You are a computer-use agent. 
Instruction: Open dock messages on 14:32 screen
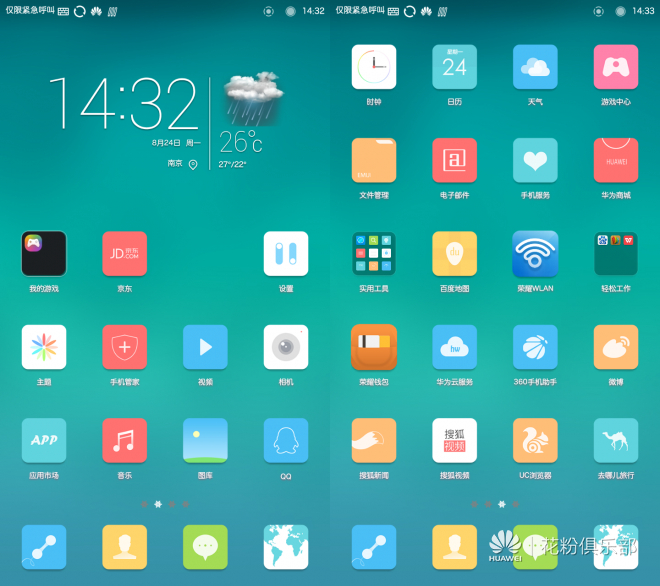[x=205, y=547]
